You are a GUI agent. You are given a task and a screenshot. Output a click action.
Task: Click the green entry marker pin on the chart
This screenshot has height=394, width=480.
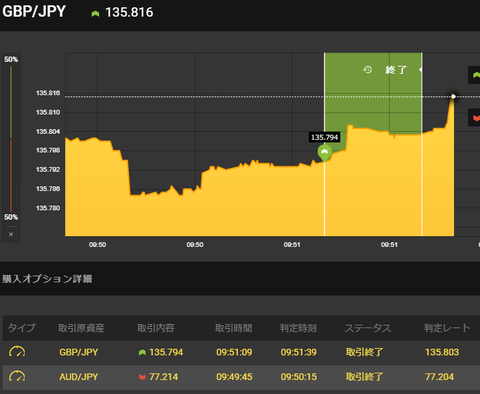click(324, 153)
